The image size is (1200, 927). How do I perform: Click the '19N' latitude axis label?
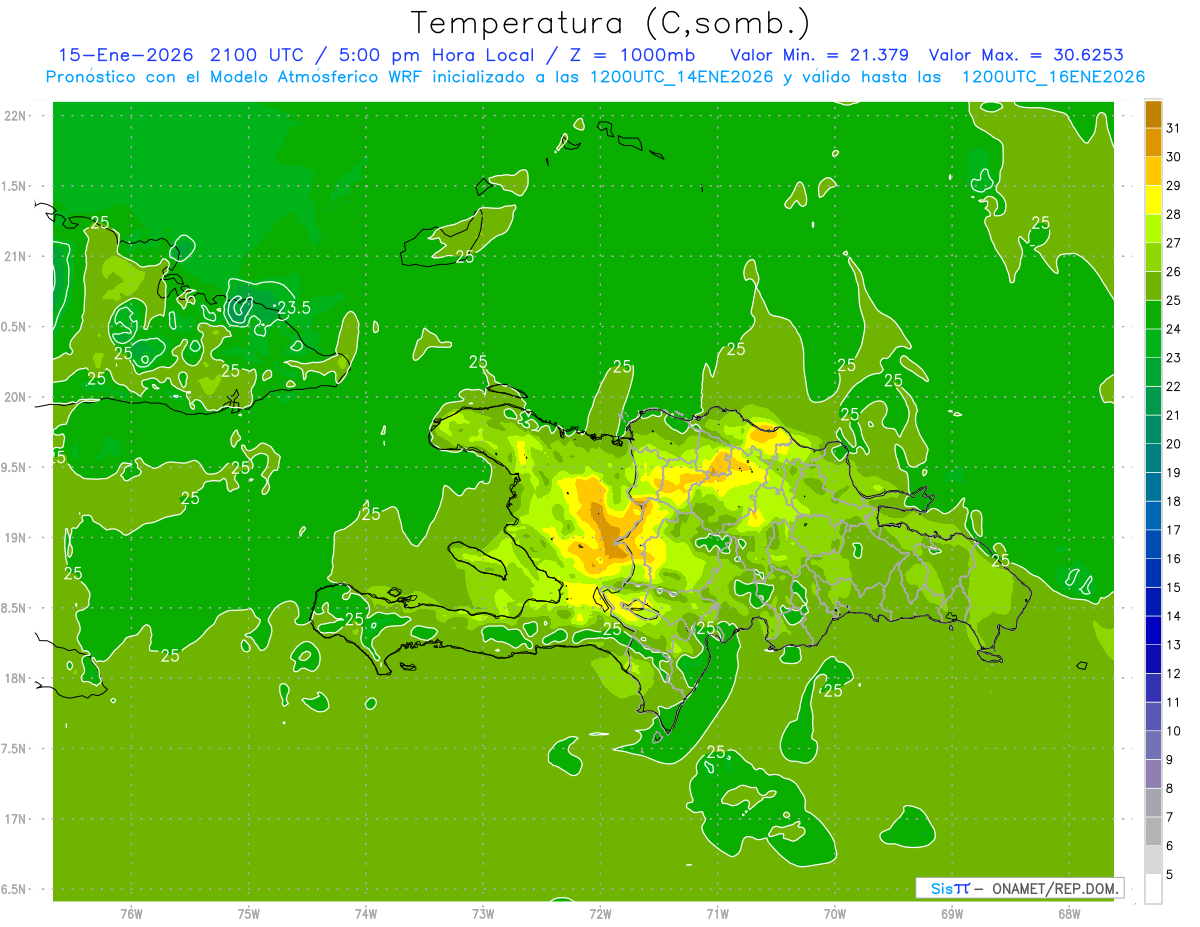(15, 537)
